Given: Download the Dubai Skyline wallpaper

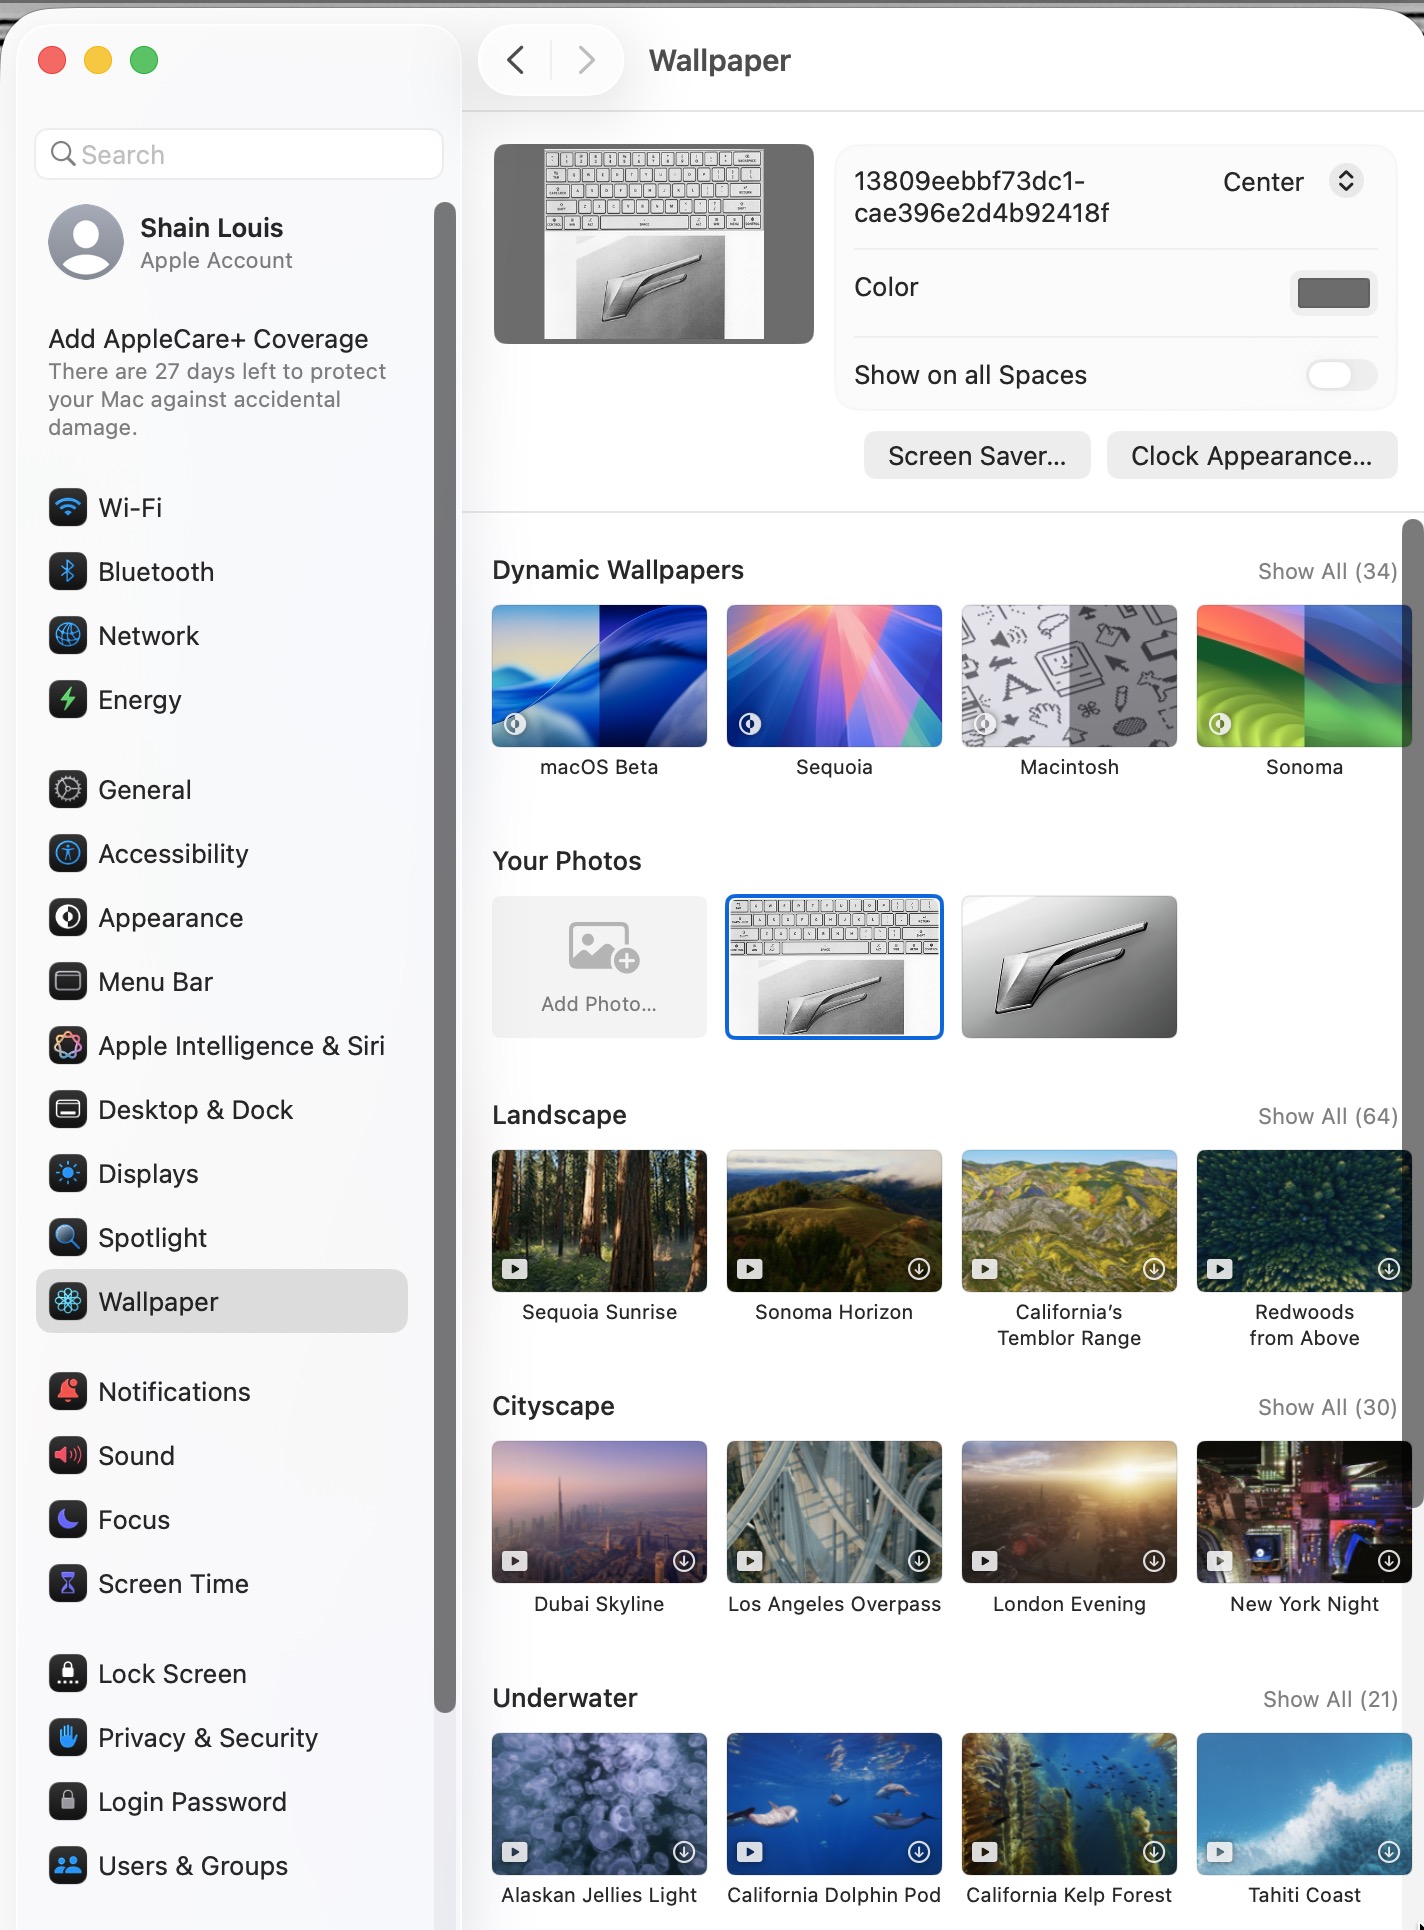Looking at the screenshot, I should click(684, 1561).
